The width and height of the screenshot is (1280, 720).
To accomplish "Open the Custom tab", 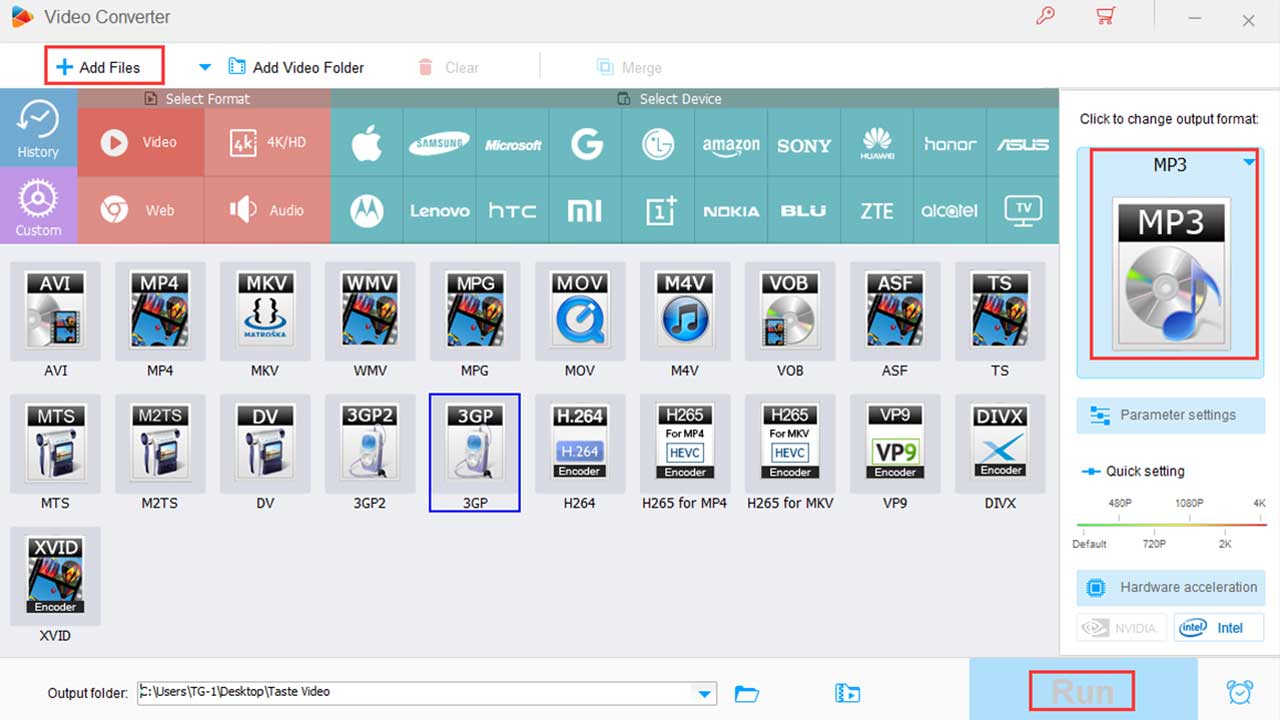I will (x=38, y=206).
